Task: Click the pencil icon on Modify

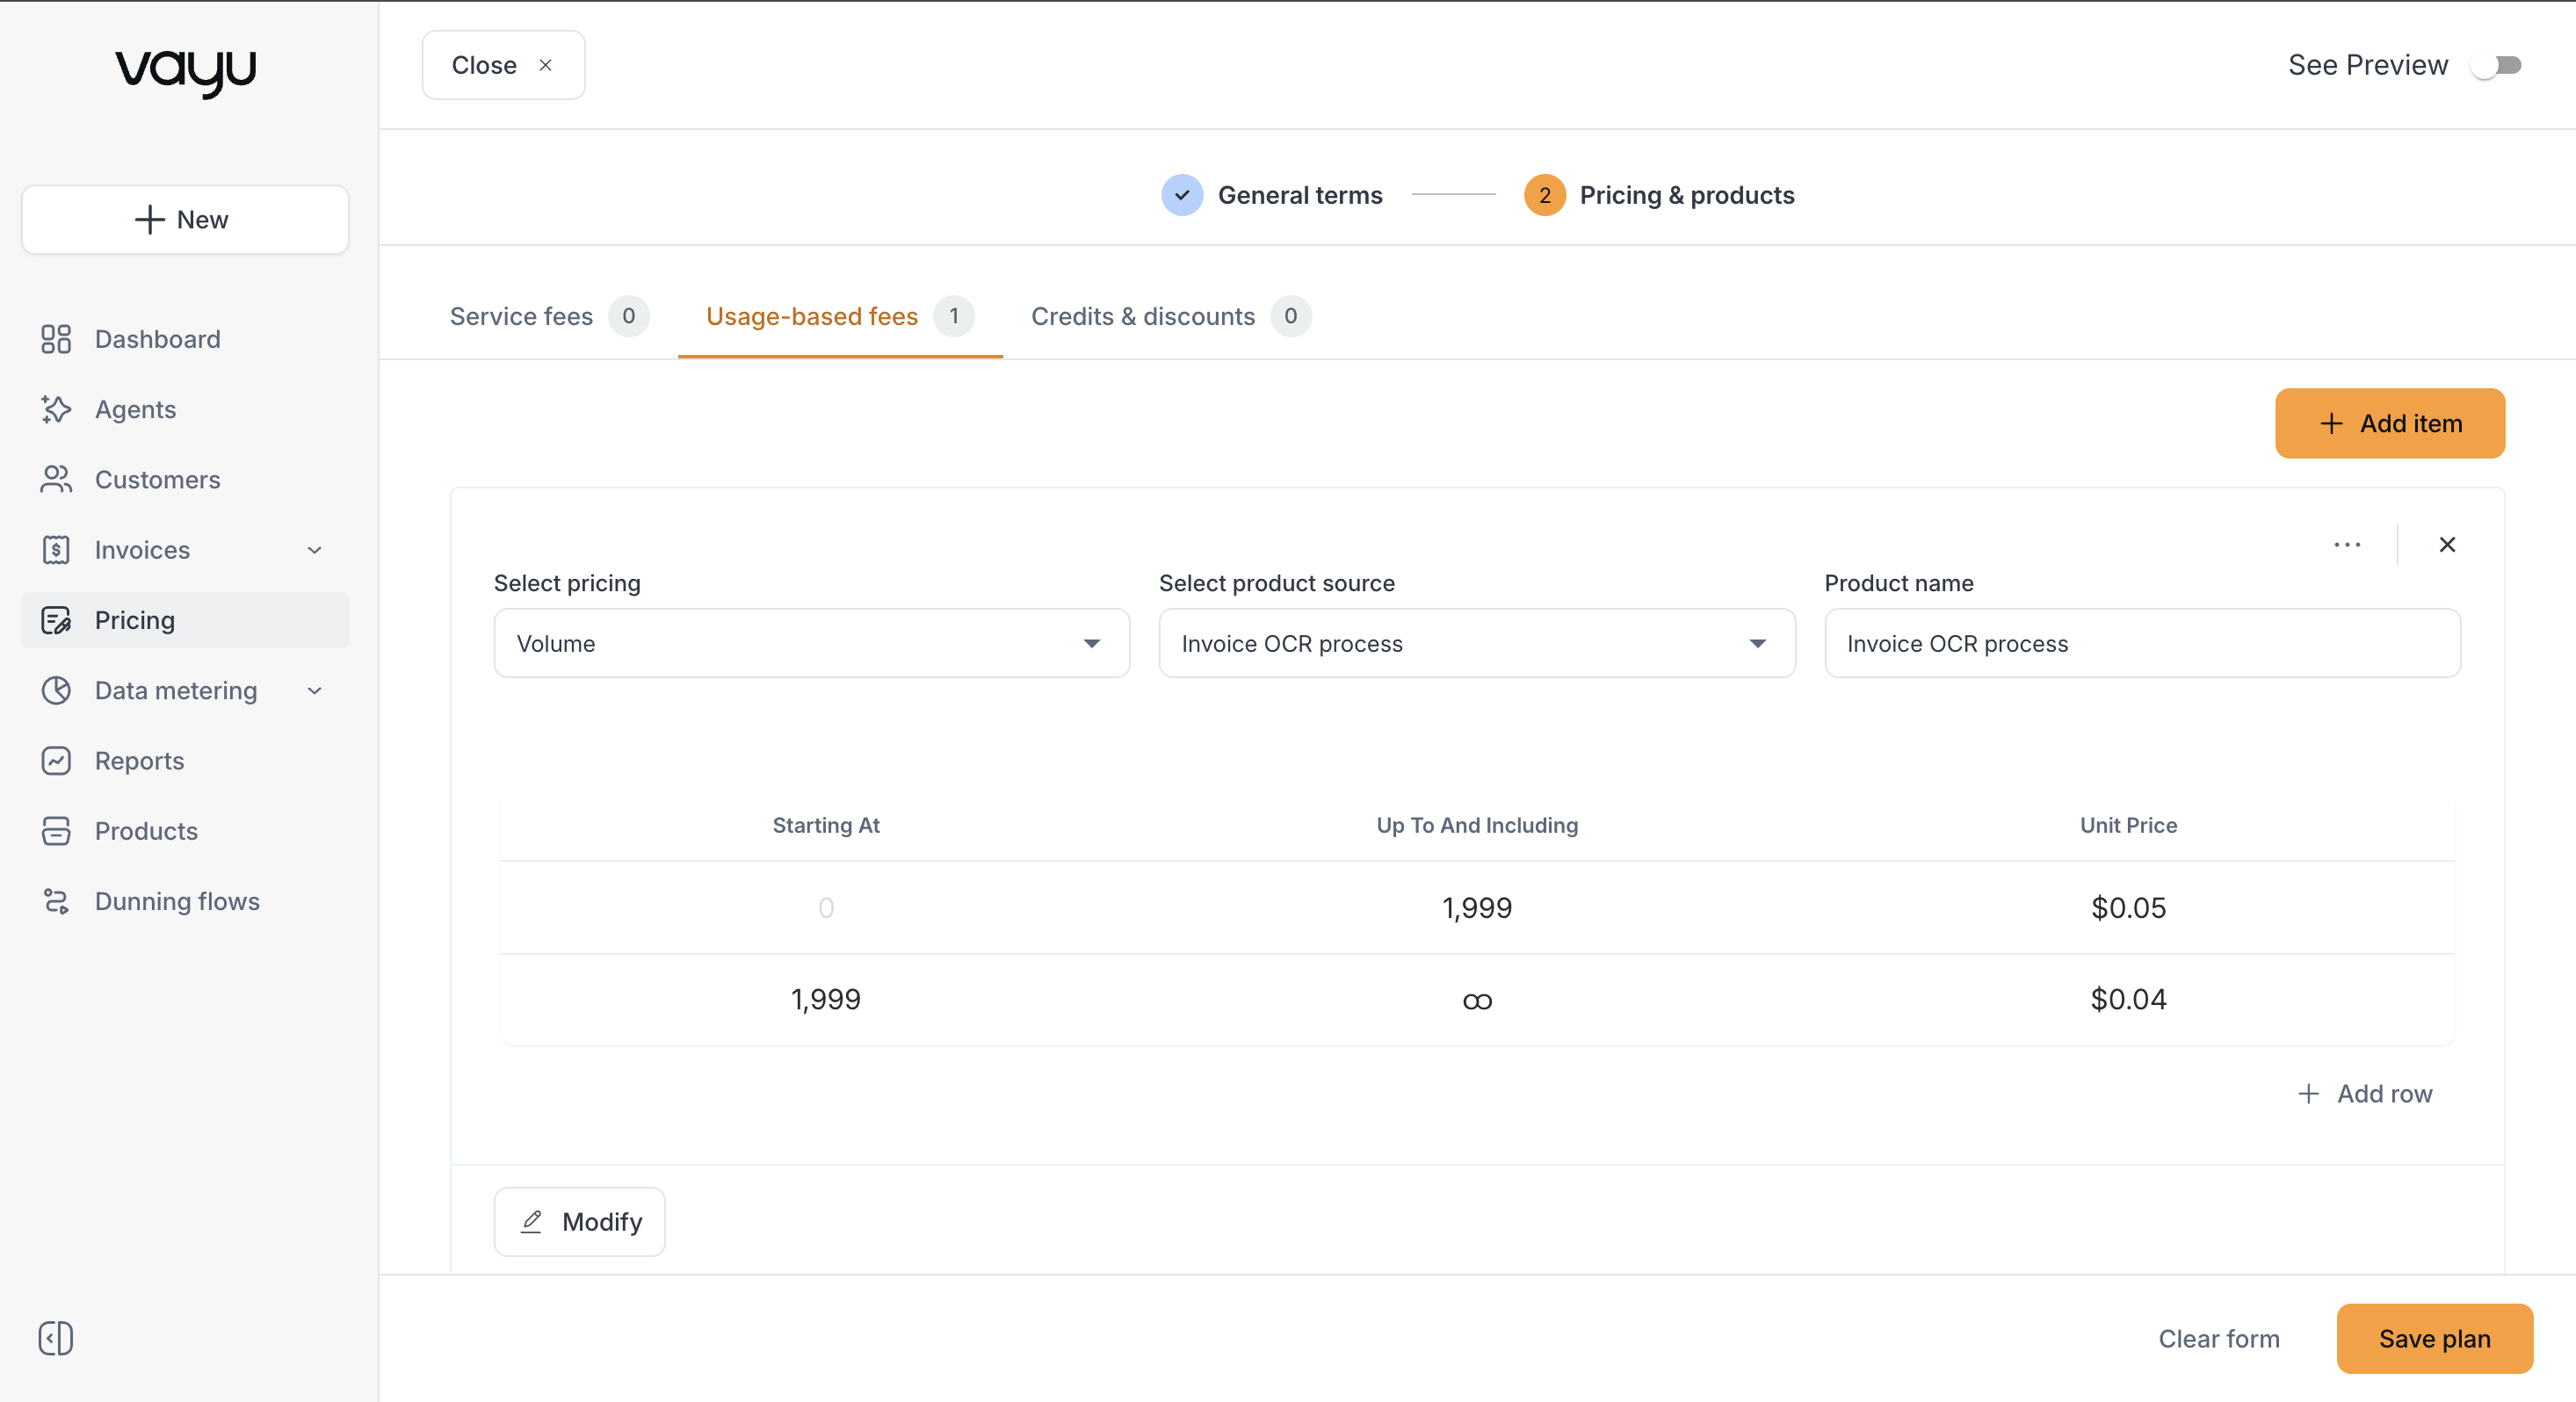Action: [532, 1221]
